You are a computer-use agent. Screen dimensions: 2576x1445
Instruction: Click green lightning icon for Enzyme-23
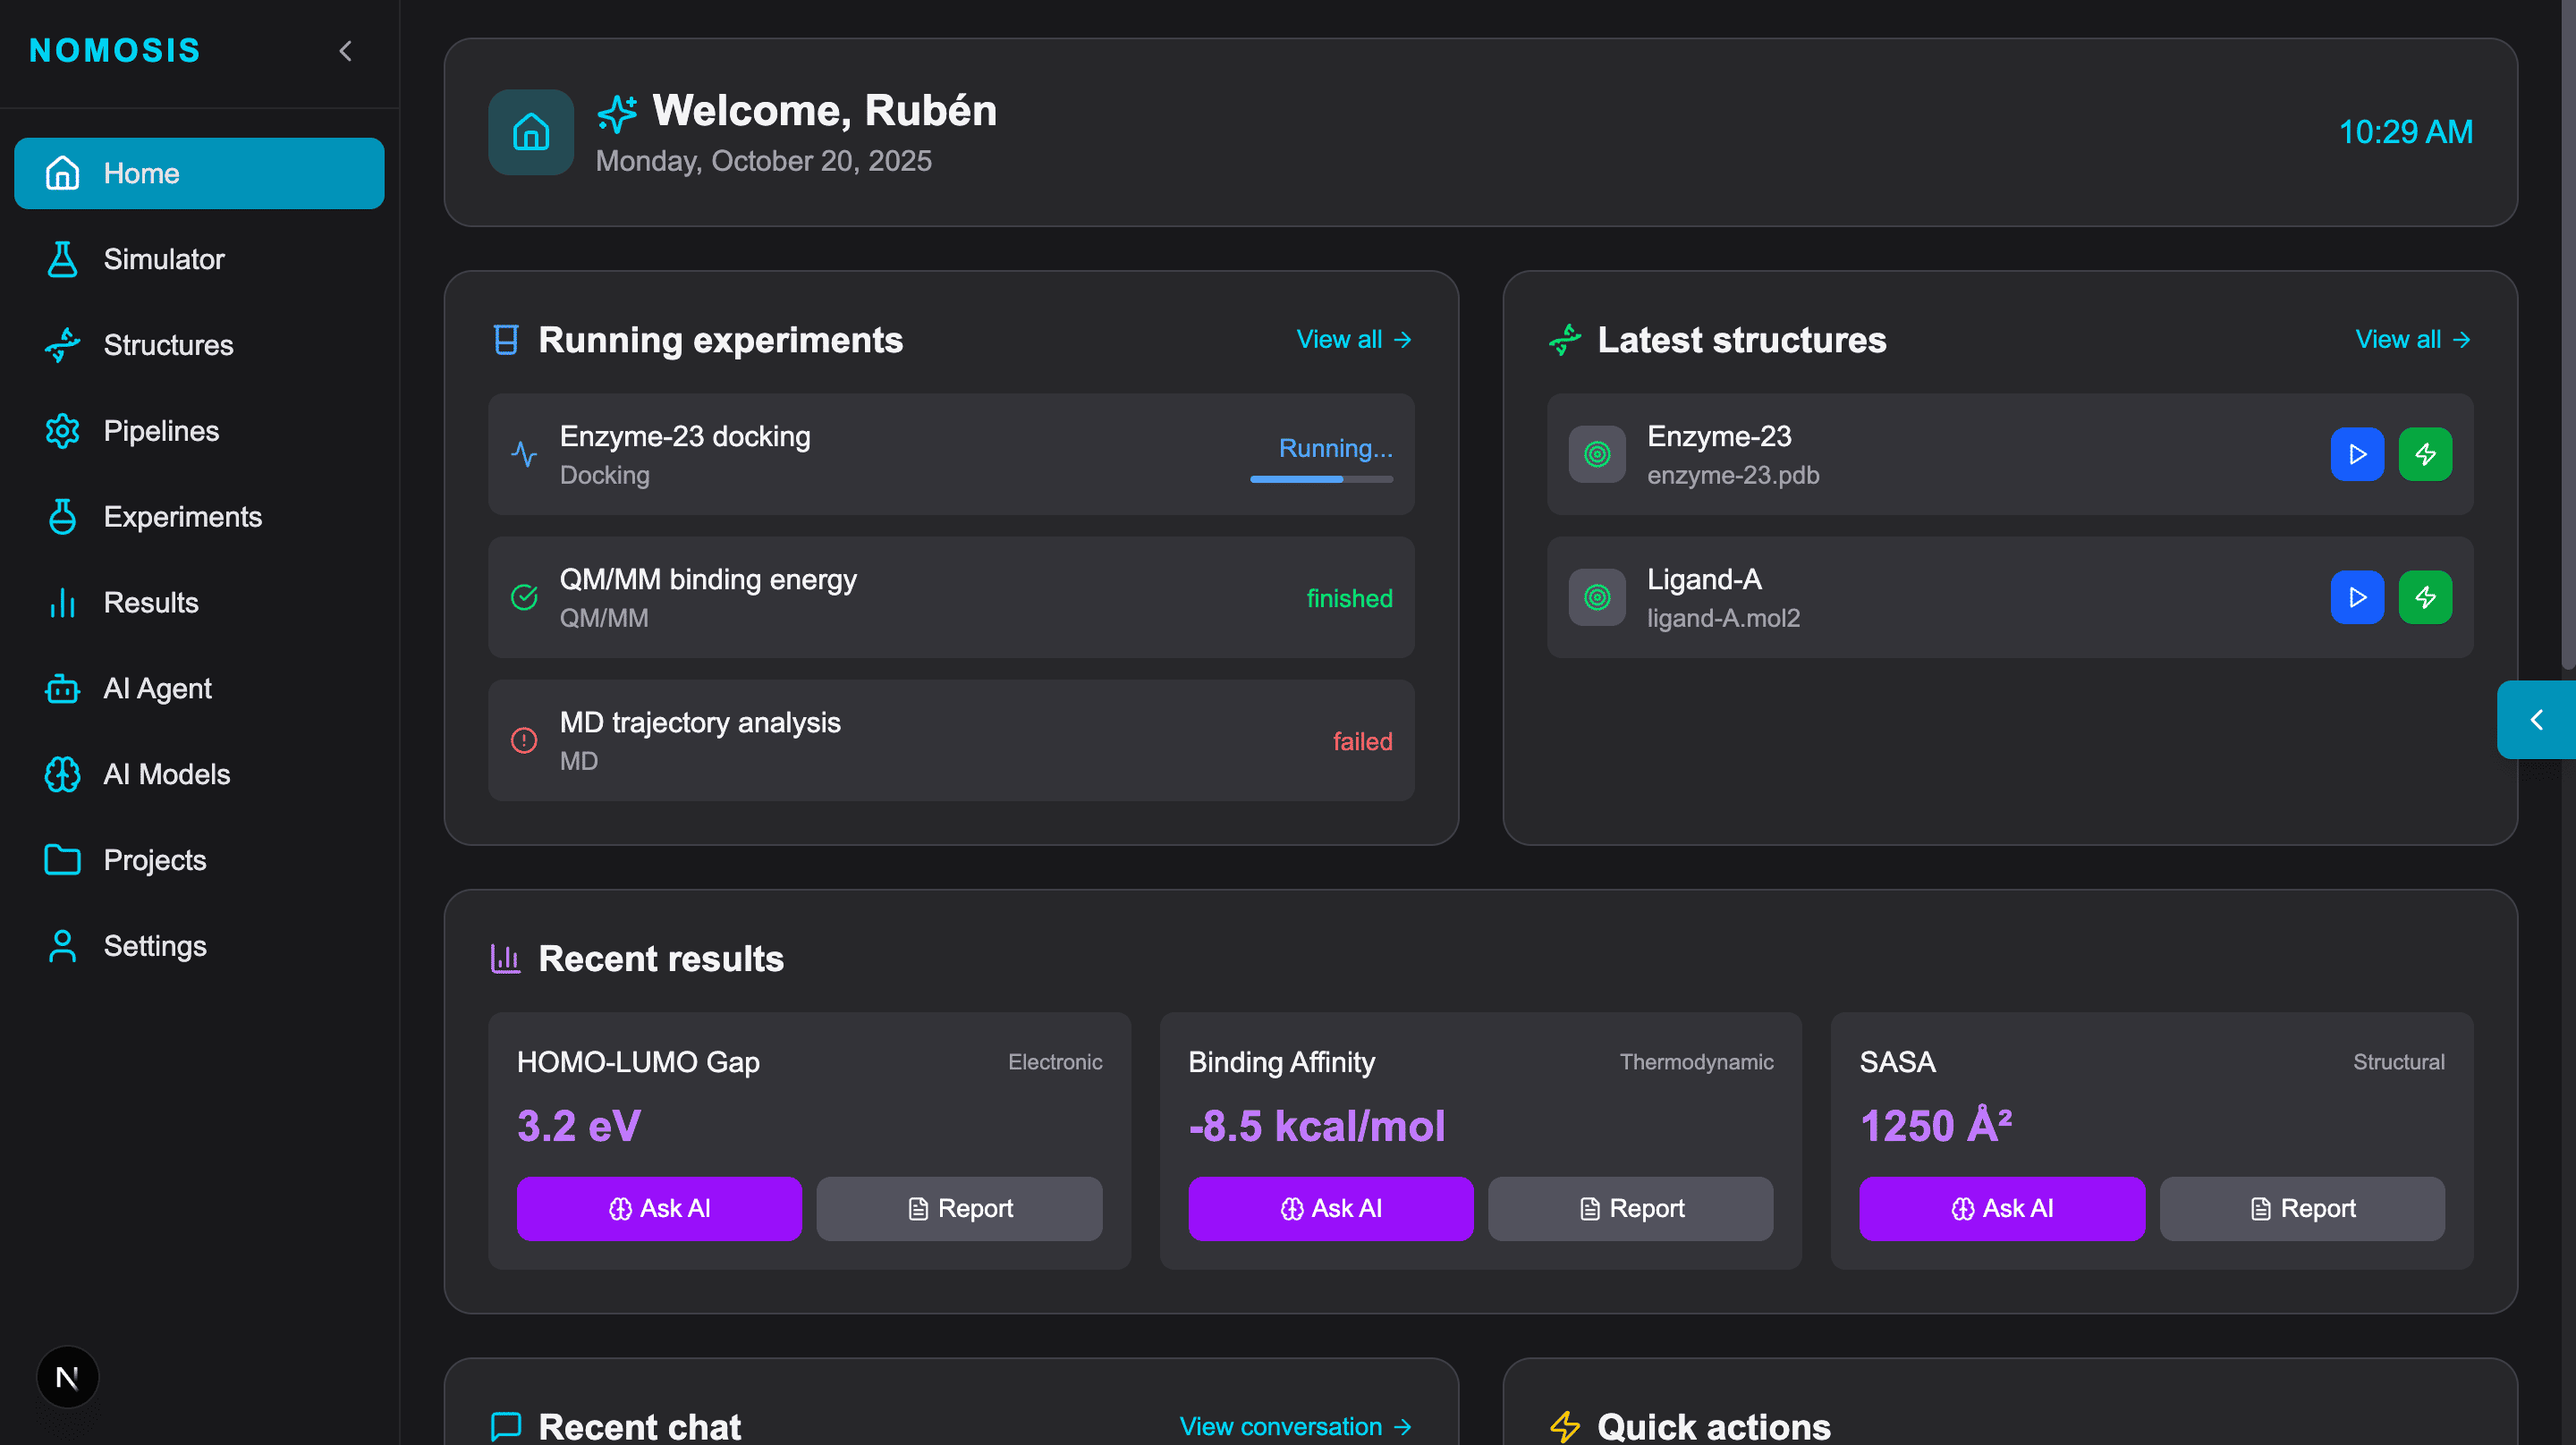tap(2425, 454)
